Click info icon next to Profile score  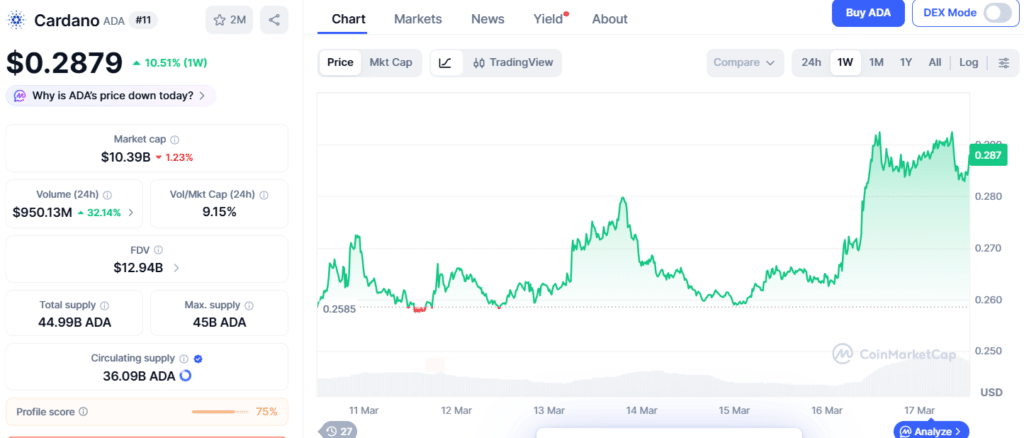[x=83, y=412]
